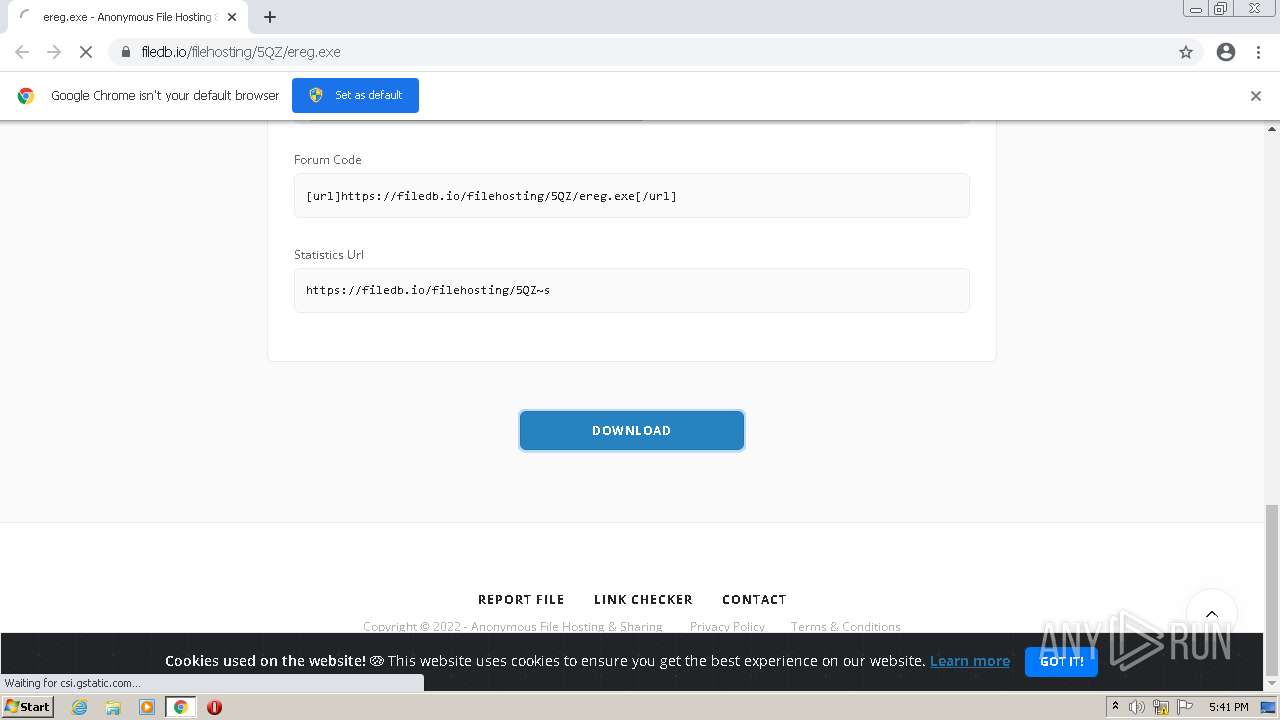Click the address bar URL
The image size is (1280, 720).
click(241, 52)
